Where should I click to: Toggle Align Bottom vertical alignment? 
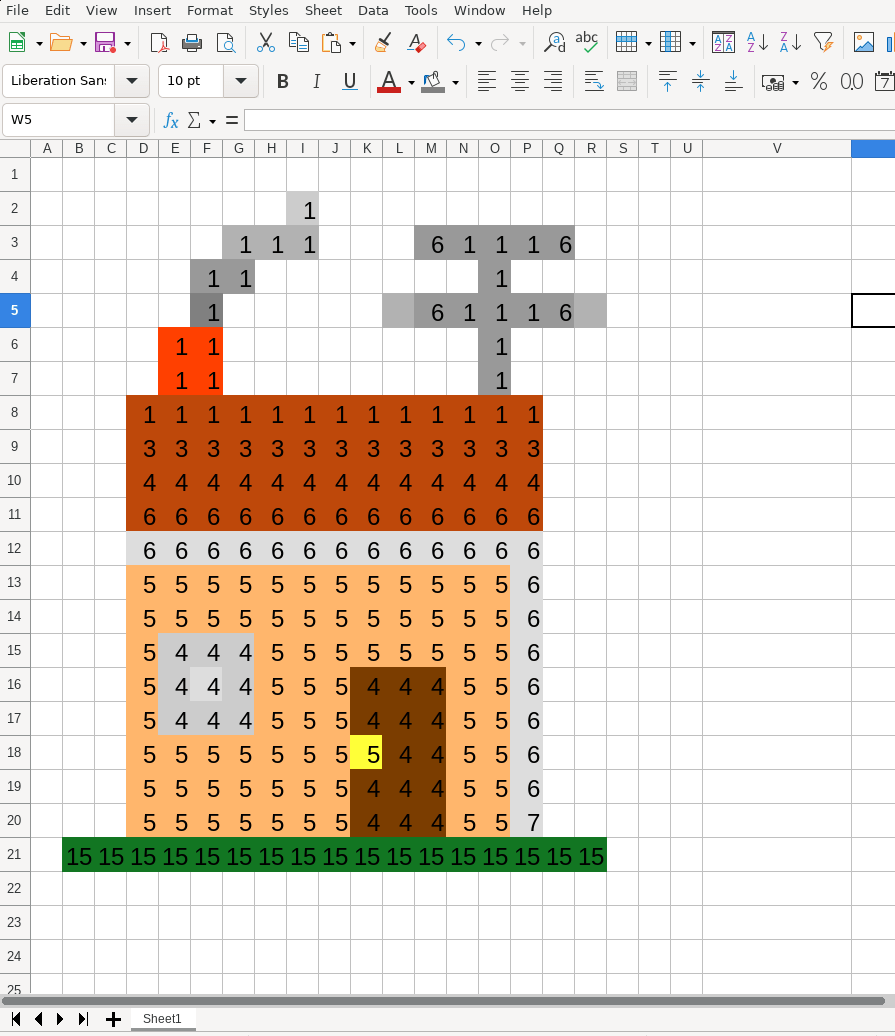[733, 81]
